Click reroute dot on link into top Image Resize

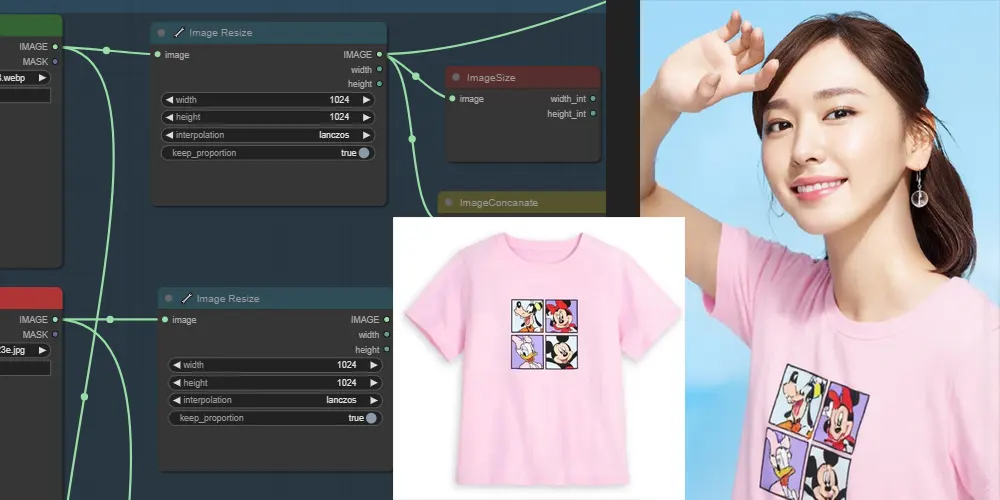(107, 50)
